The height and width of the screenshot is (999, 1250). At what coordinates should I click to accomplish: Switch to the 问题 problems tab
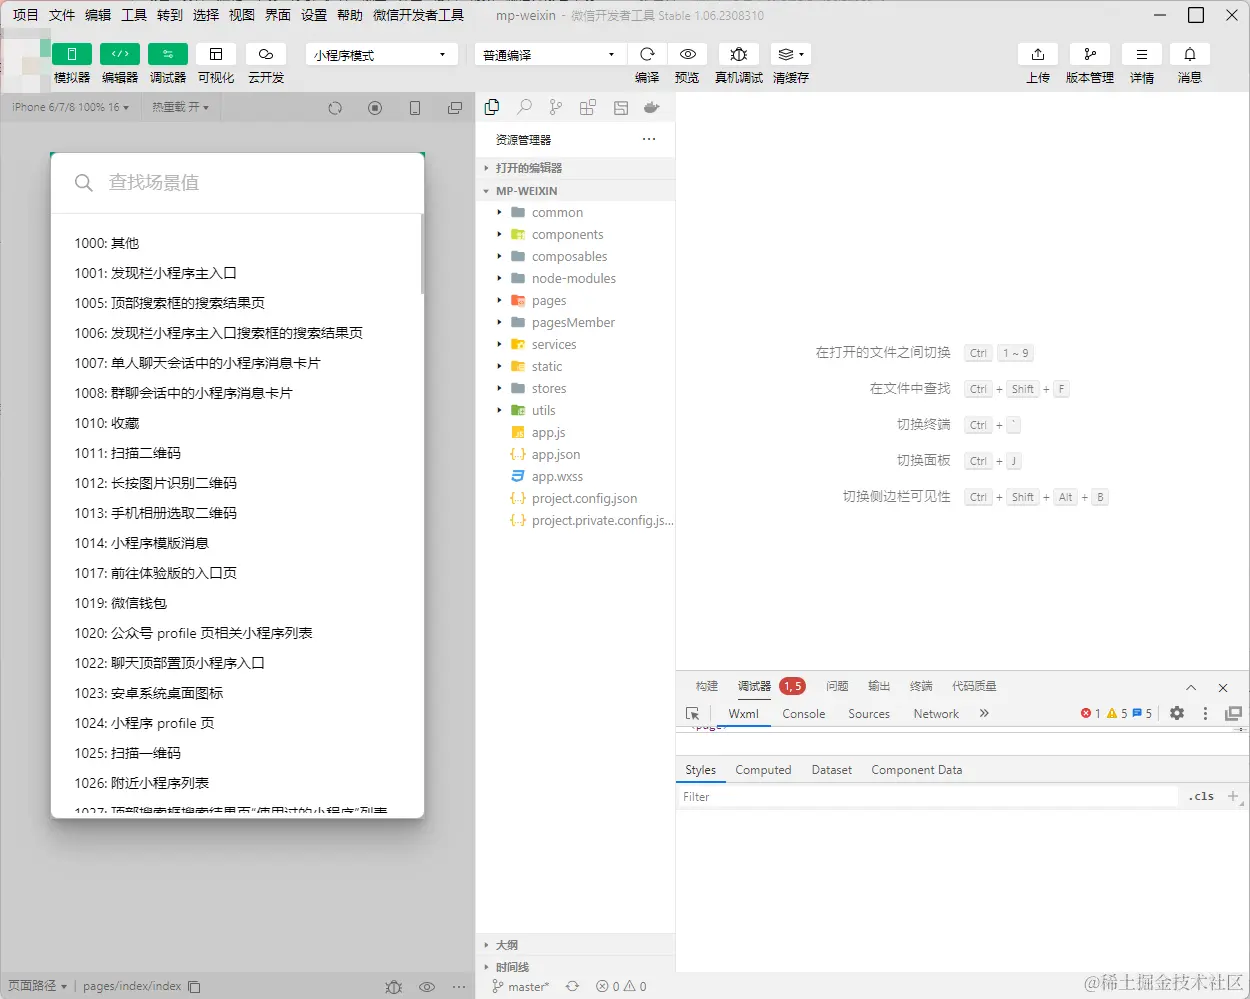coord(837,686)
